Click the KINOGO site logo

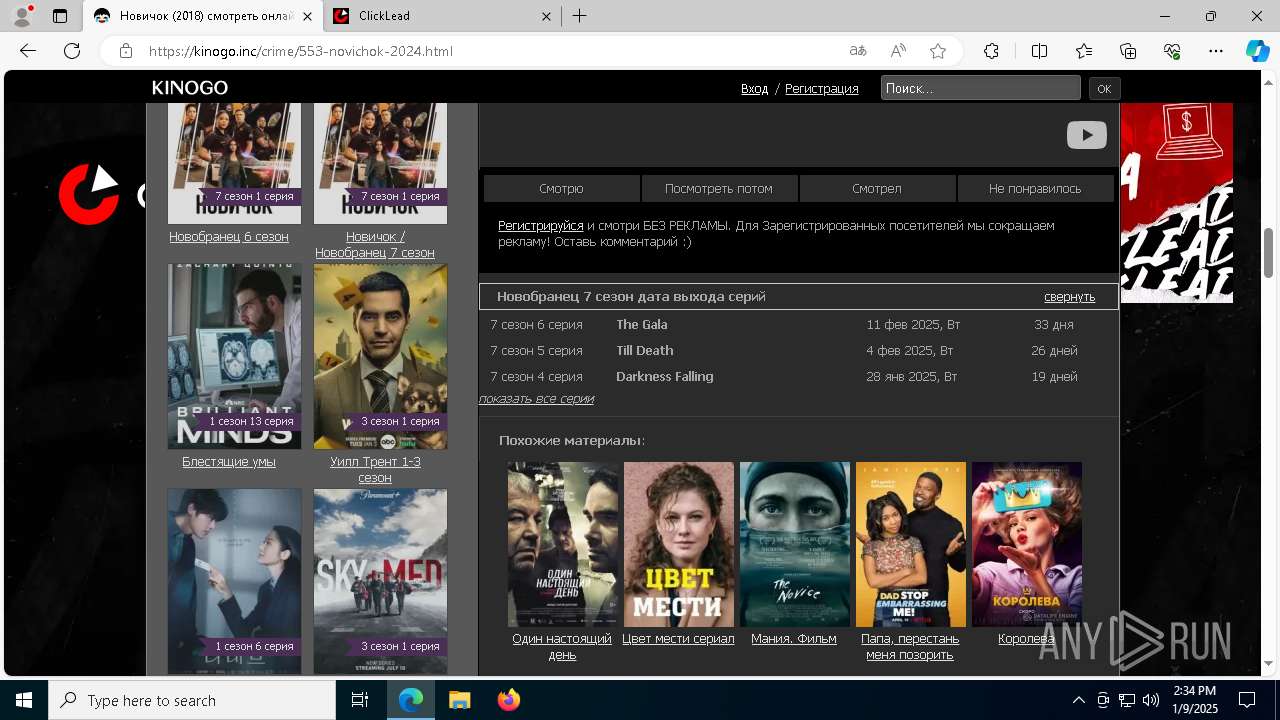190,88
